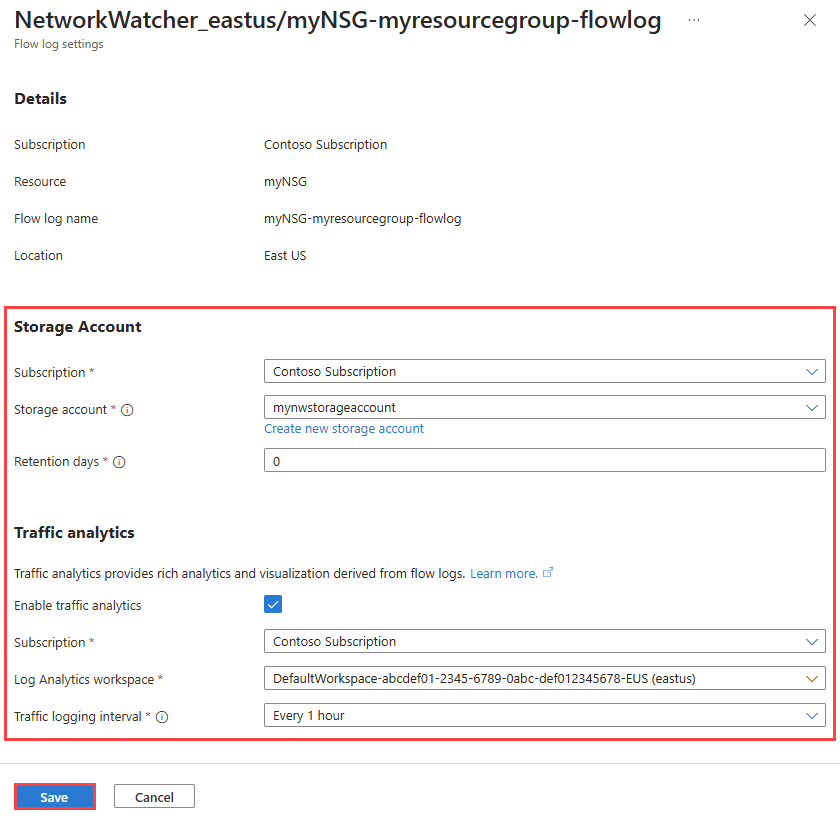Image resolution: width=840 pixels, height=823 pixels.
Task: Click the Flow log settings subtitle
Action: click(x=59, y=44)
